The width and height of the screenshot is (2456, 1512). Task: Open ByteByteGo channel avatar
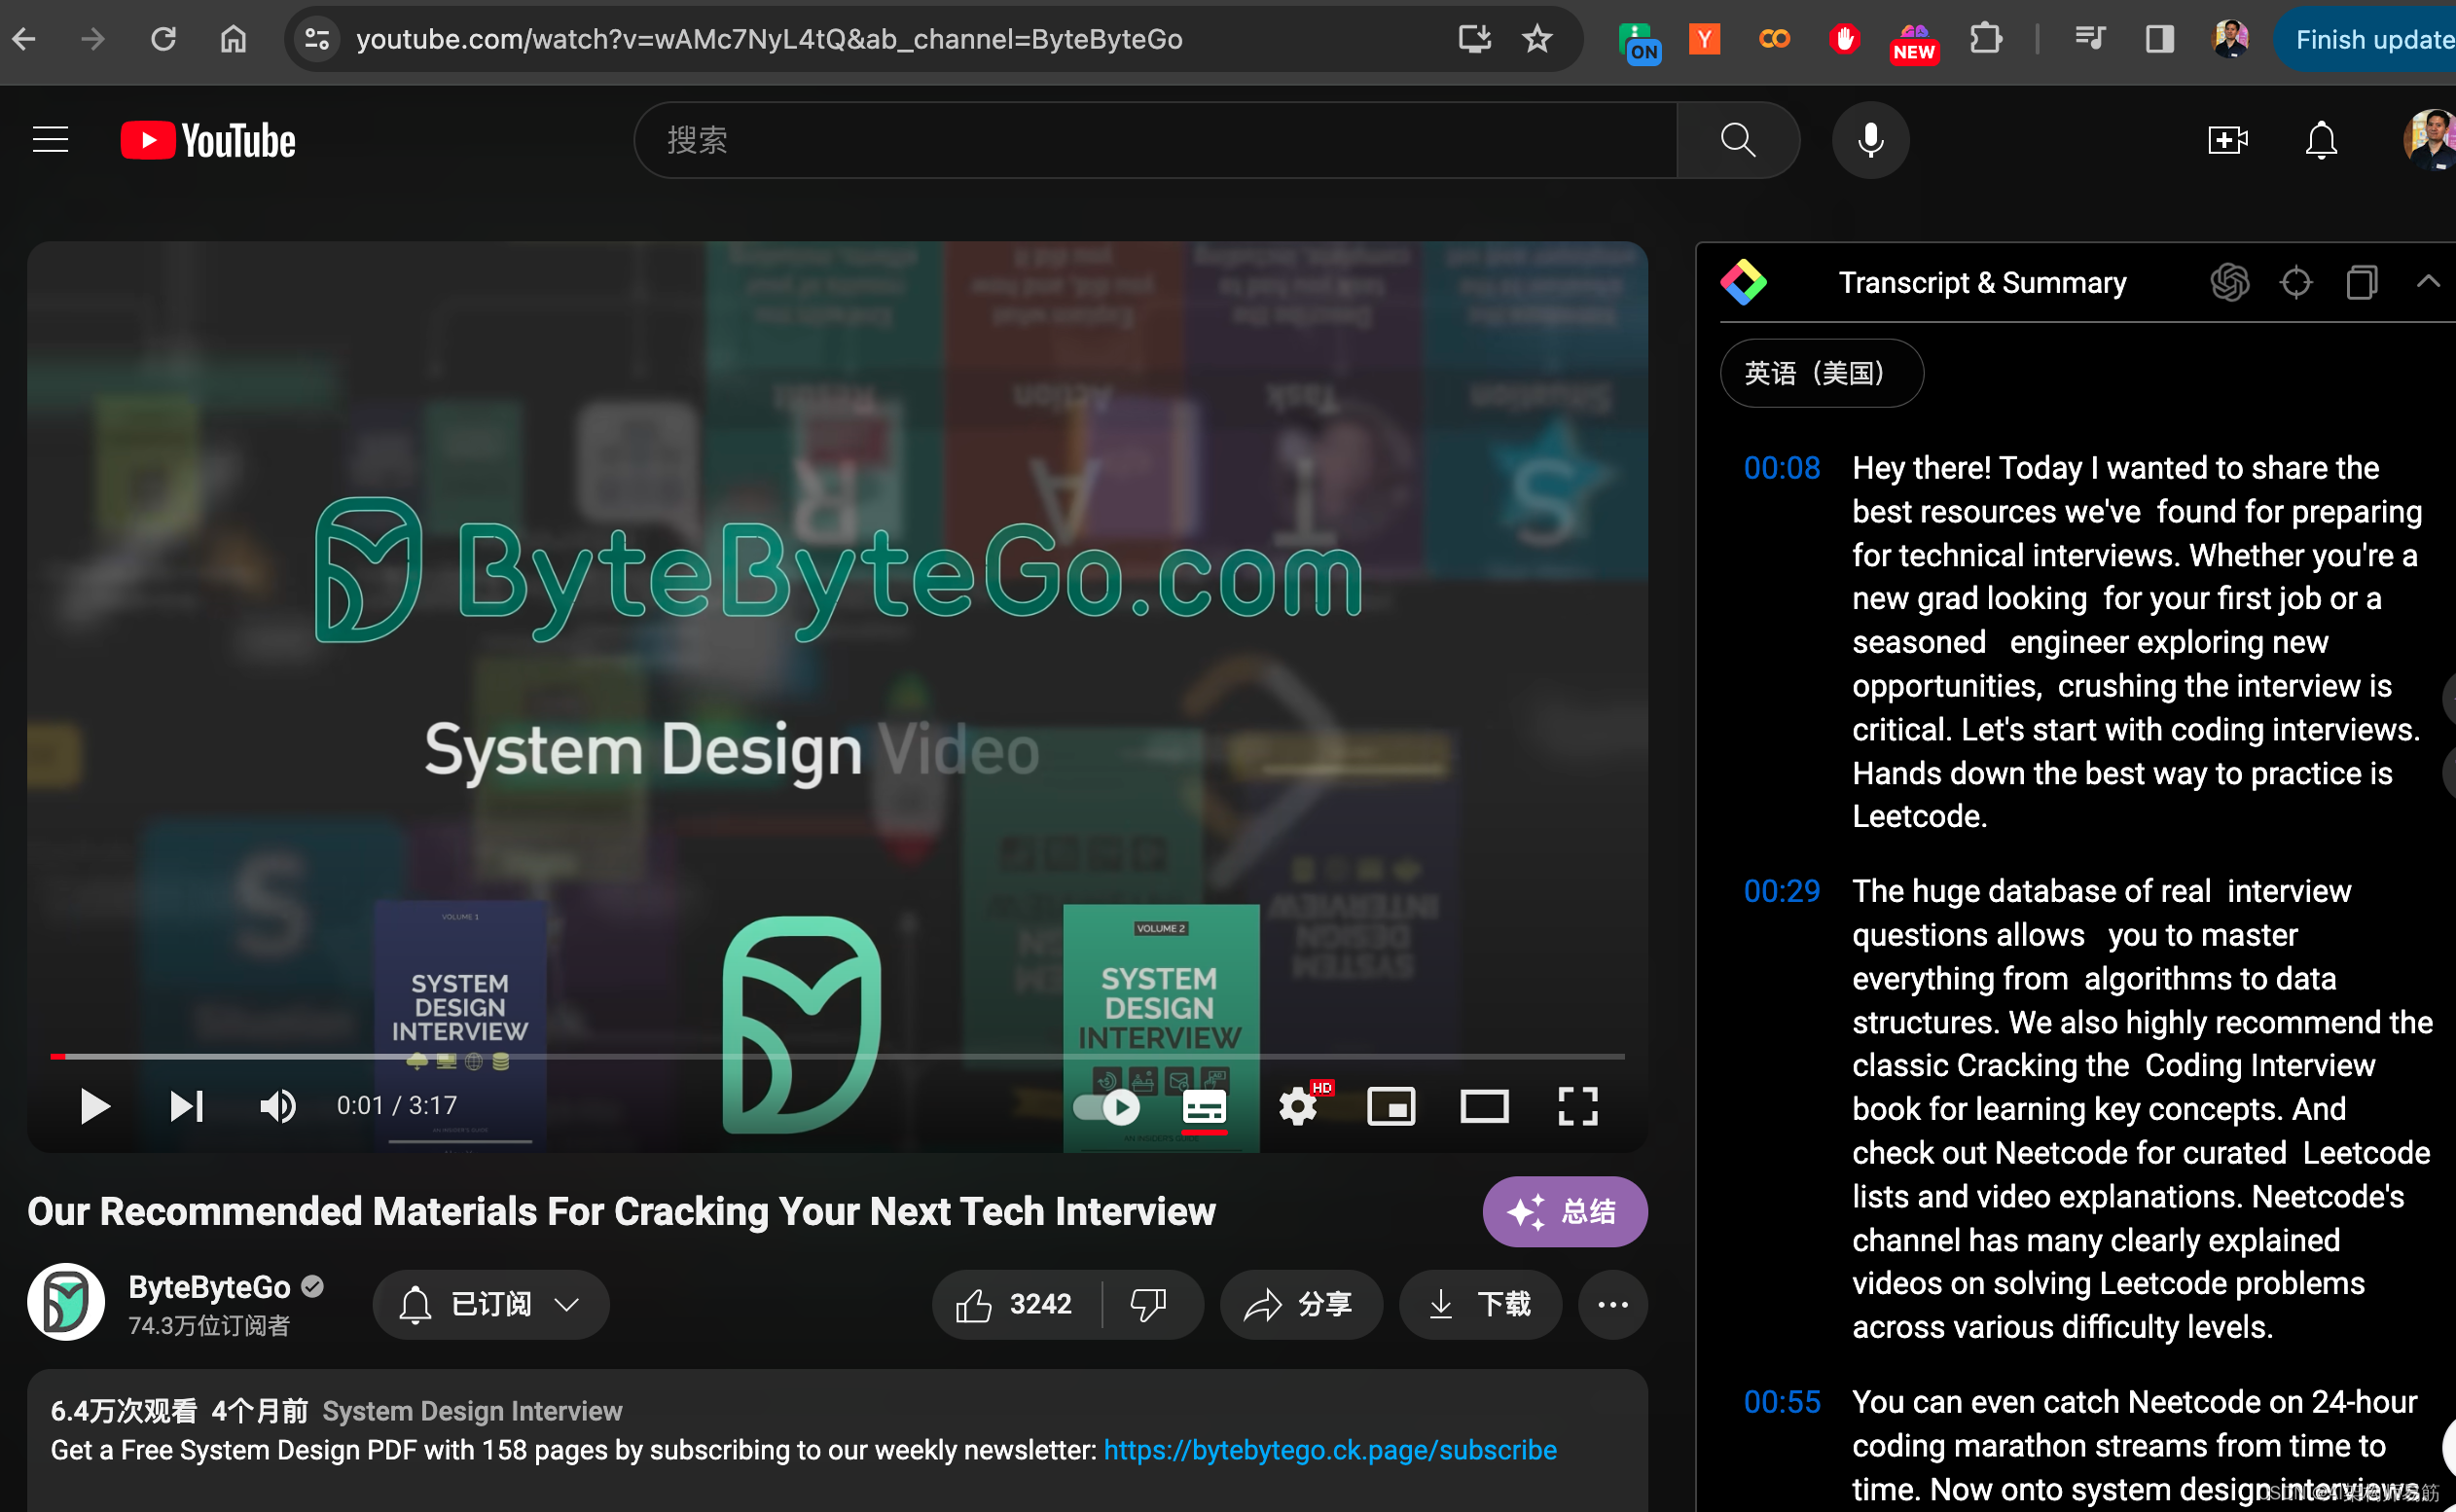(66, 1301)
